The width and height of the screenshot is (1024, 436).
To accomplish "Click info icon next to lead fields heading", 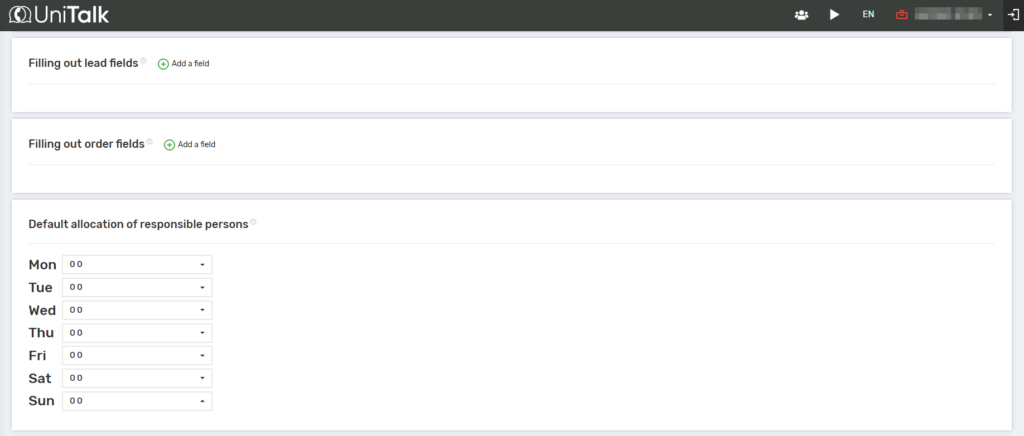I will point(143,61).
